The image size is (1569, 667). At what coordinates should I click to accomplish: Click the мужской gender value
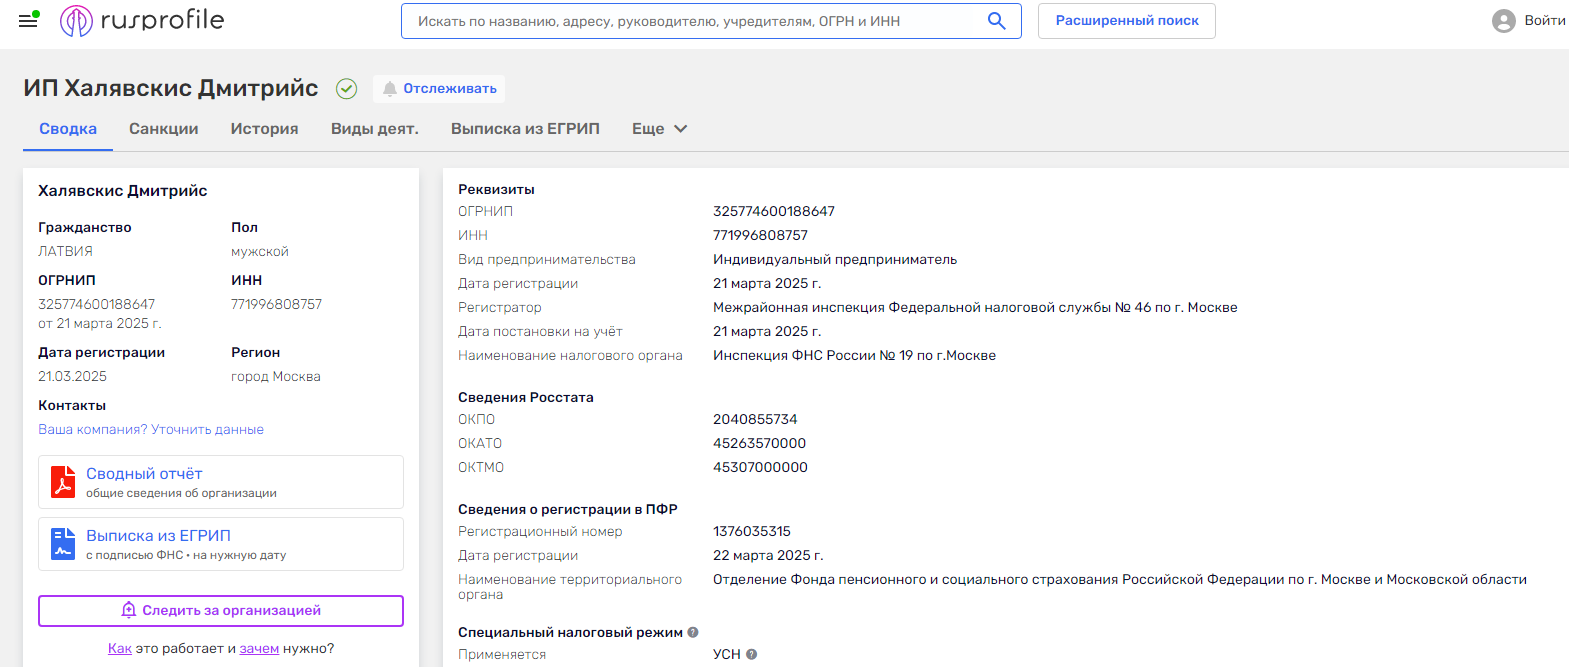click(x=260, y=251)
